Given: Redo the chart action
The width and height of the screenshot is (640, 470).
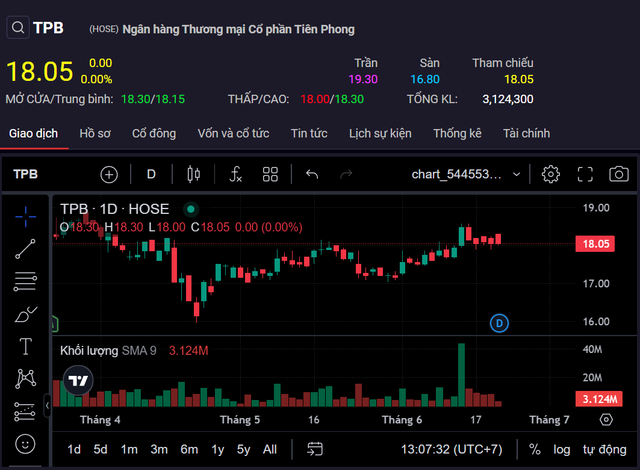Looking at the screenshot, I should pyautogui.click(x=346, y=174).
